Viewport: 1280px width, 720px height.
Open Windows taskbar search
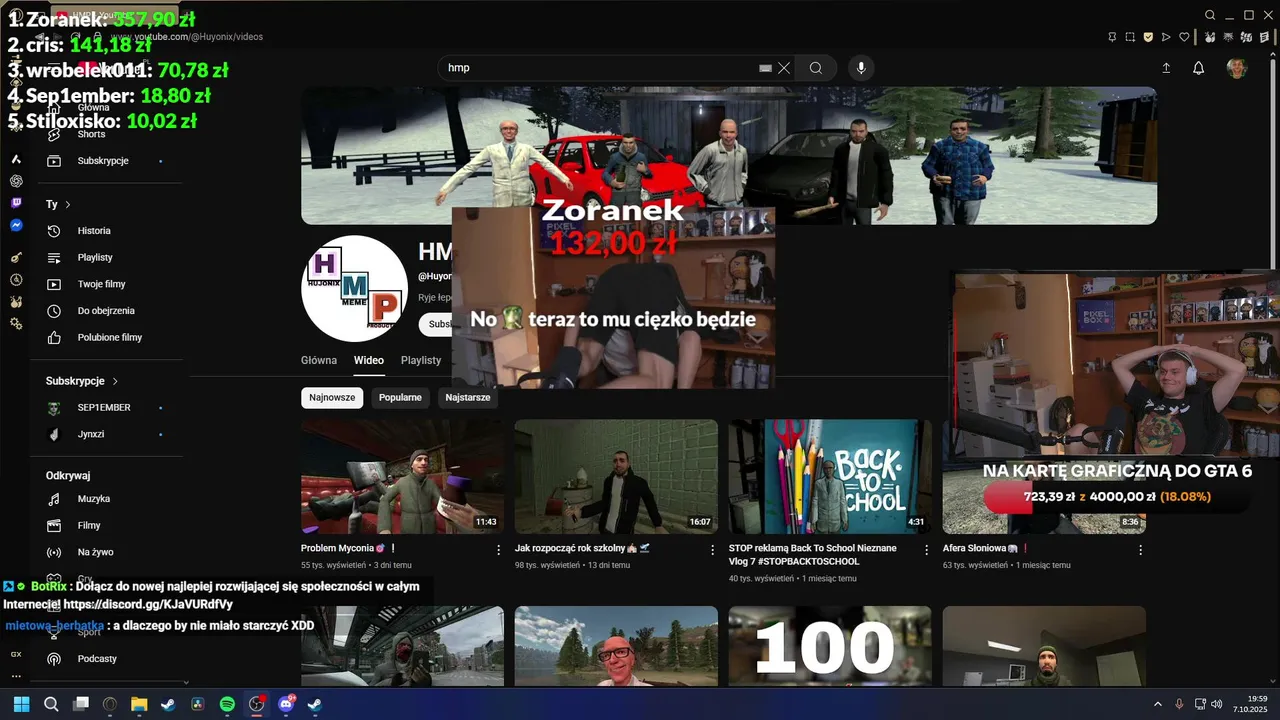pyautogui.click(x=51, y=704)
